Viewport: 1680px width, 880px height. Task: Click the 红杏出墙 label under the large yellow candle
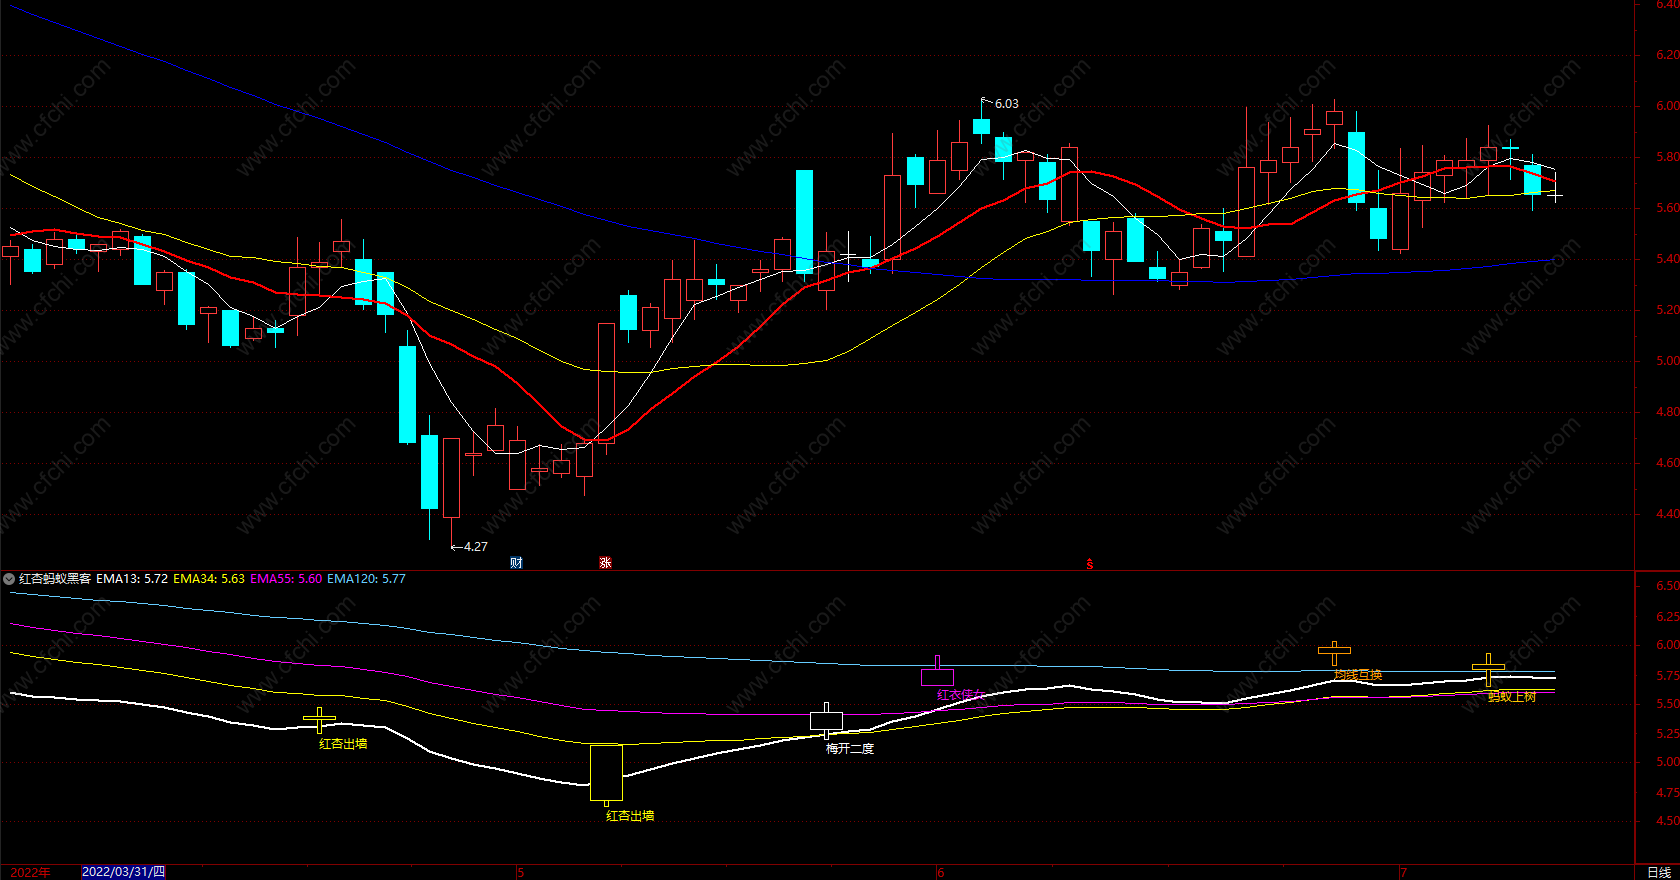click(630, 816)
